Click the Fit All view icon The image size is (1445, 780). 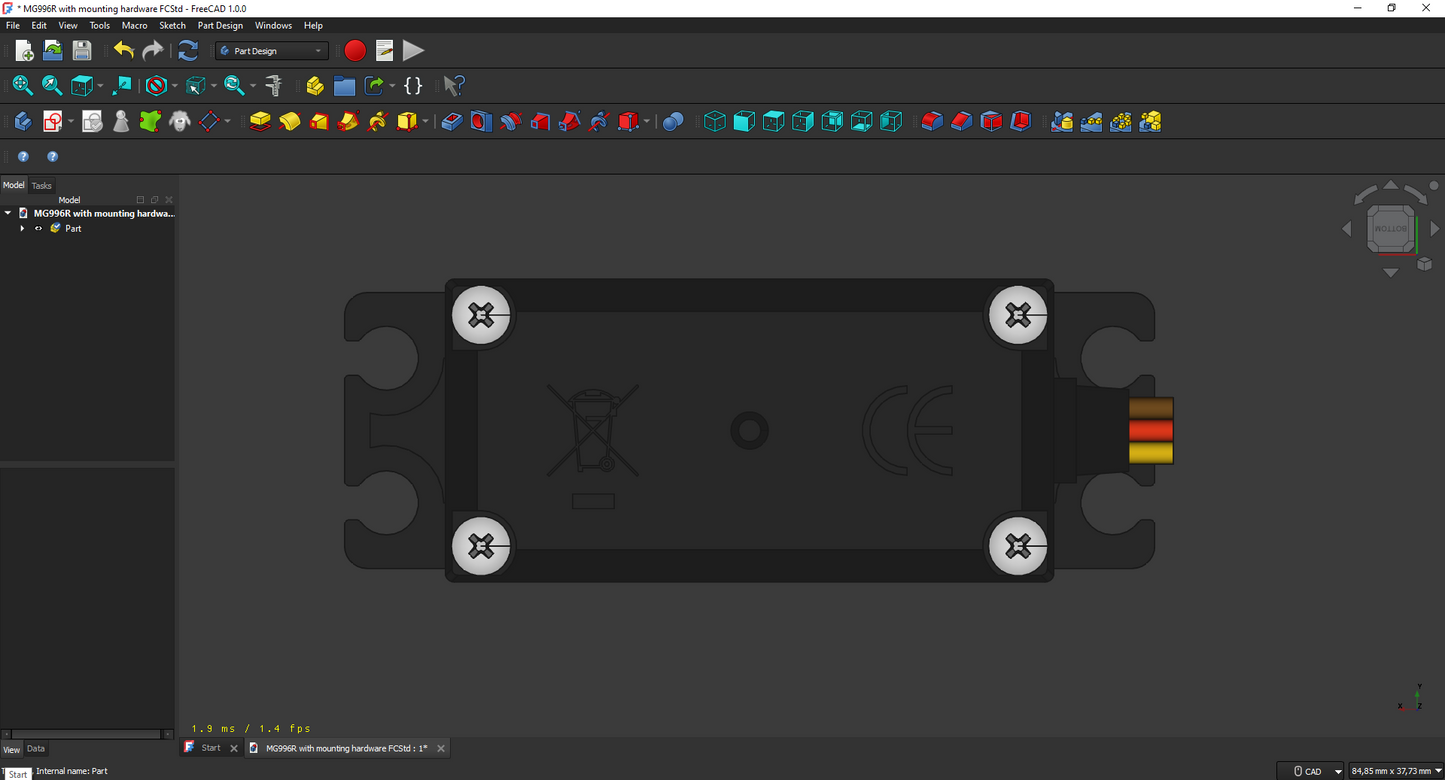pyautogui.click(x=22, y=86)
